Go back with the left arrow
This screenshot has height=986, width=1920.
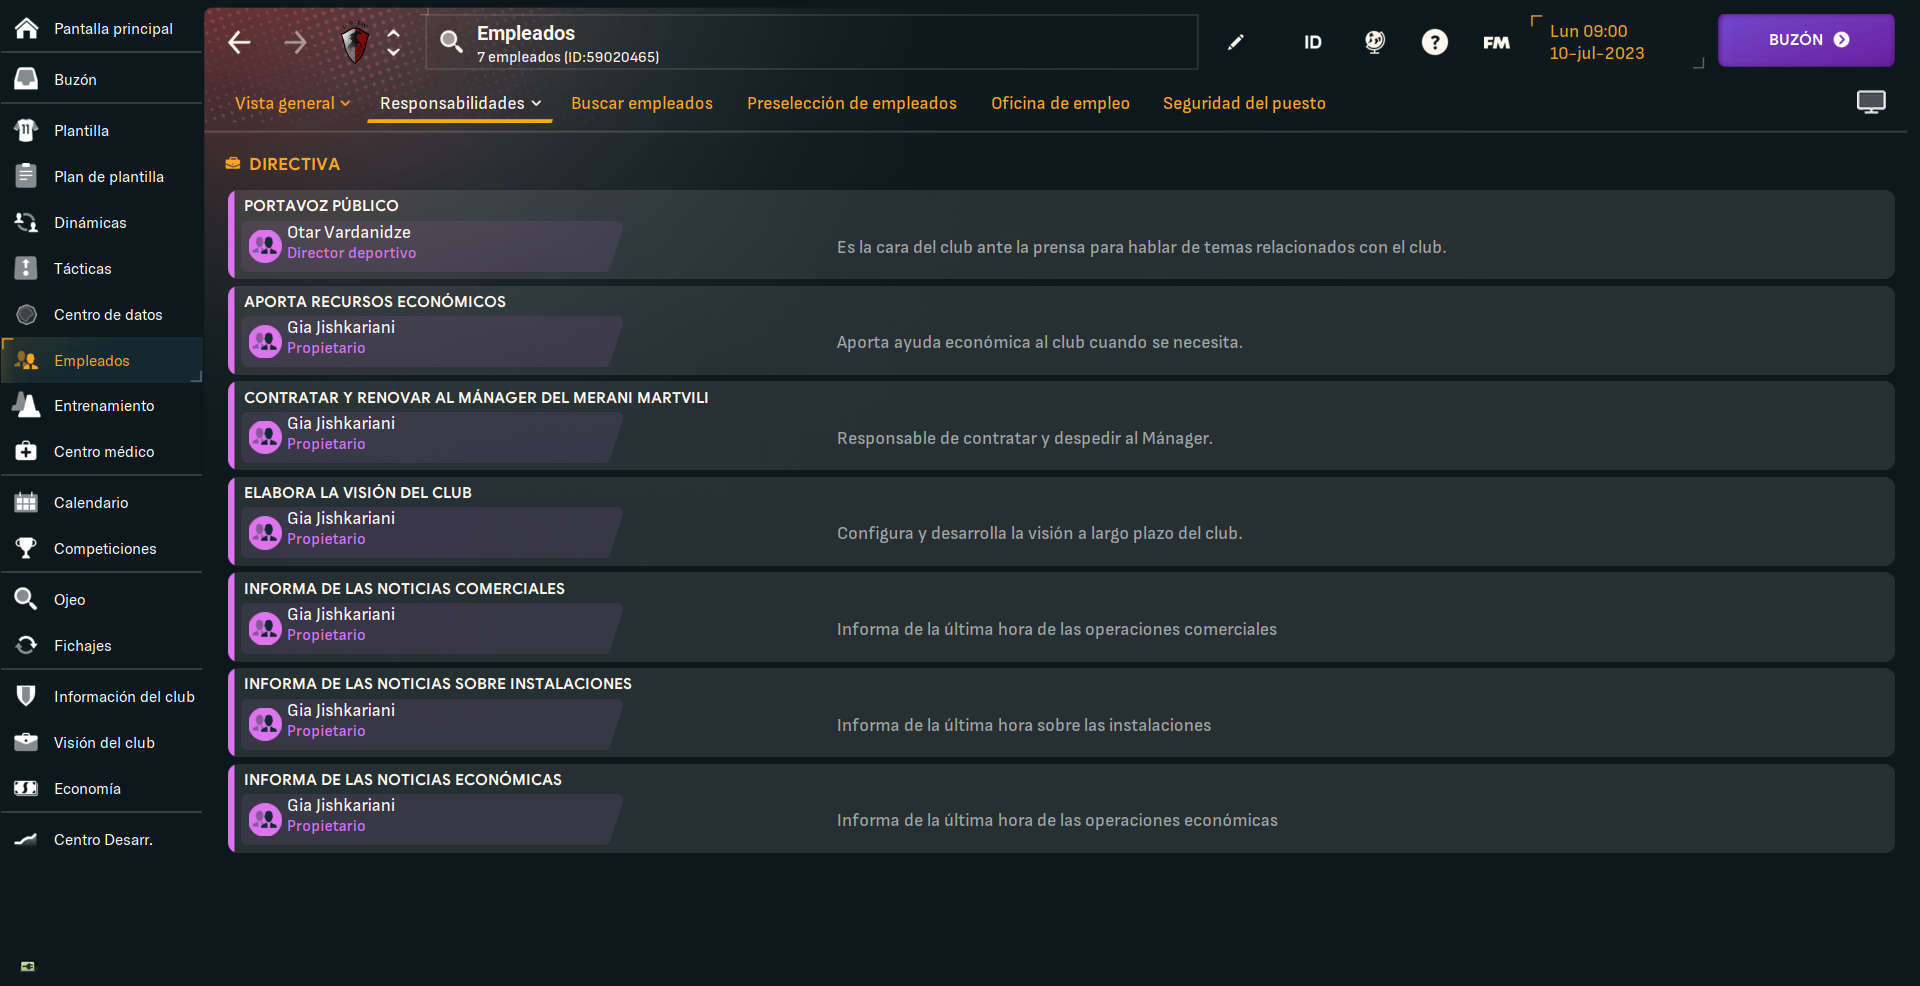tap(239, 42)
